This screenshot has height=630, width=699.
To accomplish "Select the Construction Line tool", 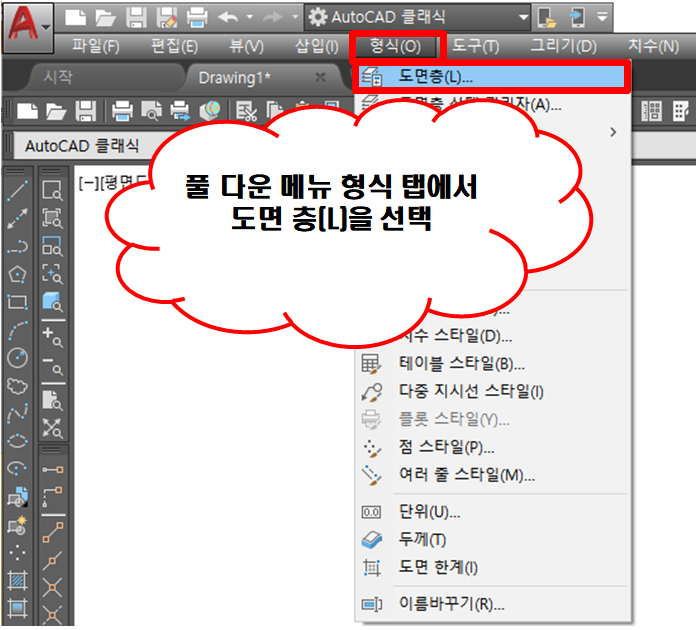I will click(17, 218).
